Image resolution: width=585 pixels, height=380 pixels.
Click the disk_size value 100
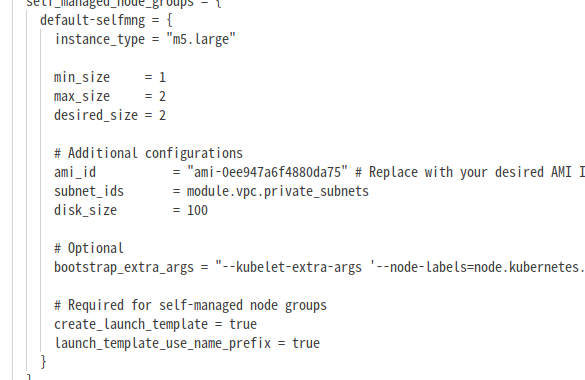(197, 210)
